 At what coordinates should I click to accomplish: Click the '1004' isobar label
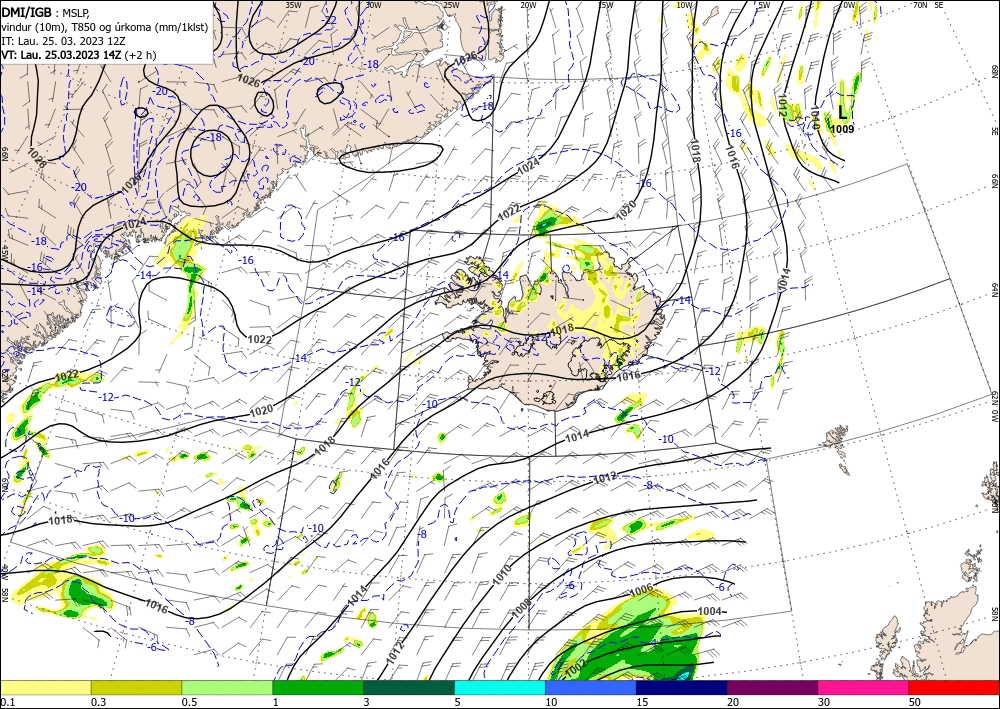coord(710,611)
